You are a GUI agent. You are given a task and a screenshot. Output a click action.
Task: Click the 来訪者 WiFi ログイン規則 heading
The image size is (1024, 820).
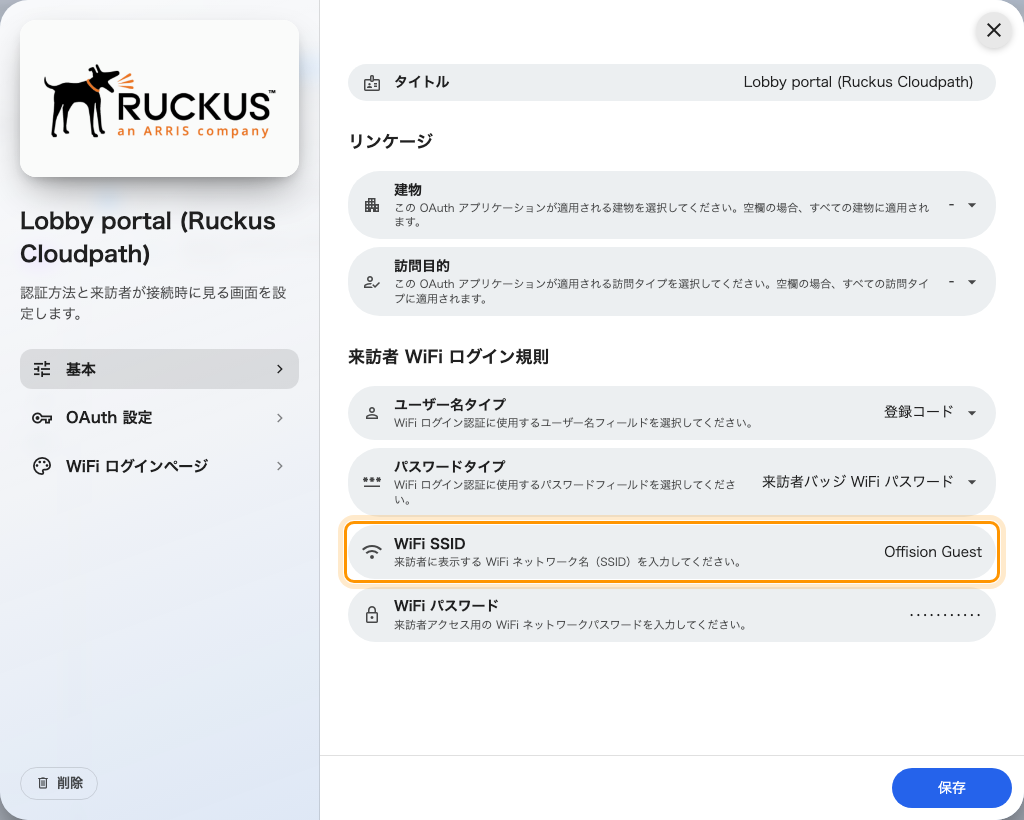click(x=448, y=357)
